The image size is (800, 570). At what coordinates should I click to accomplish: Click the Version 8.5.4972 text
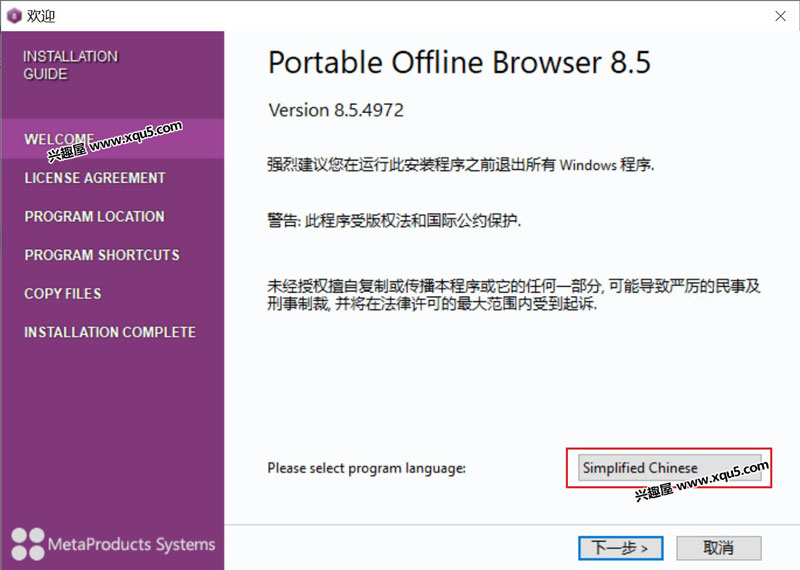point(336,110)
